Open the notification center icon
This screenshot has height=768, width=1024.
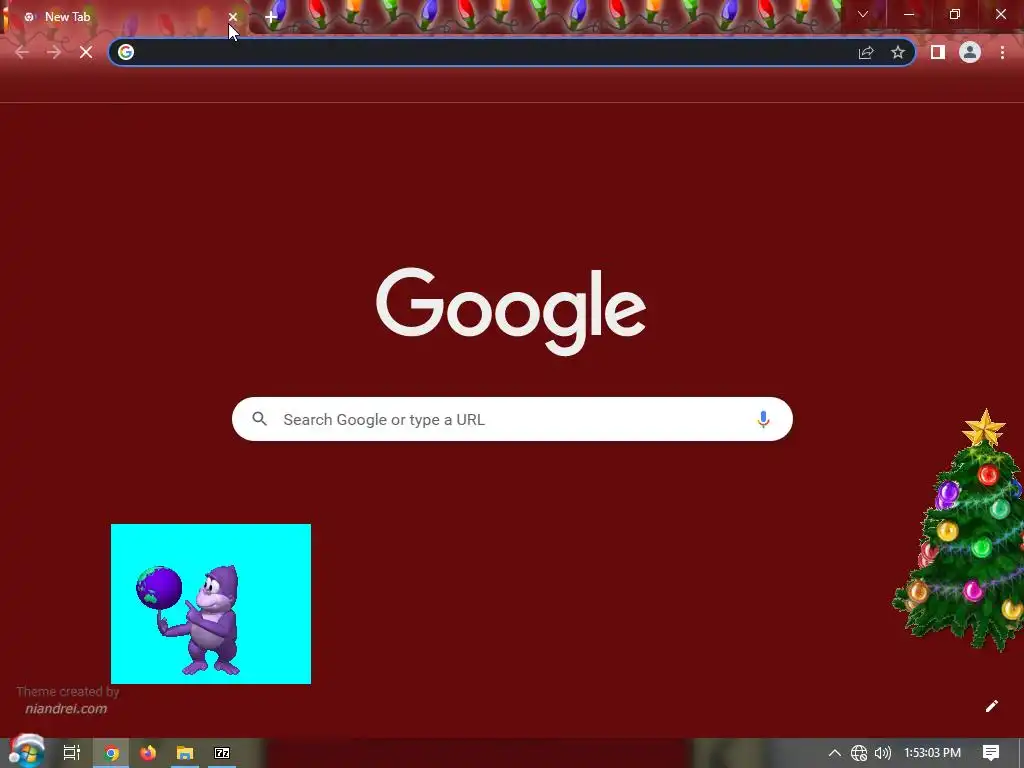(991, 753)
